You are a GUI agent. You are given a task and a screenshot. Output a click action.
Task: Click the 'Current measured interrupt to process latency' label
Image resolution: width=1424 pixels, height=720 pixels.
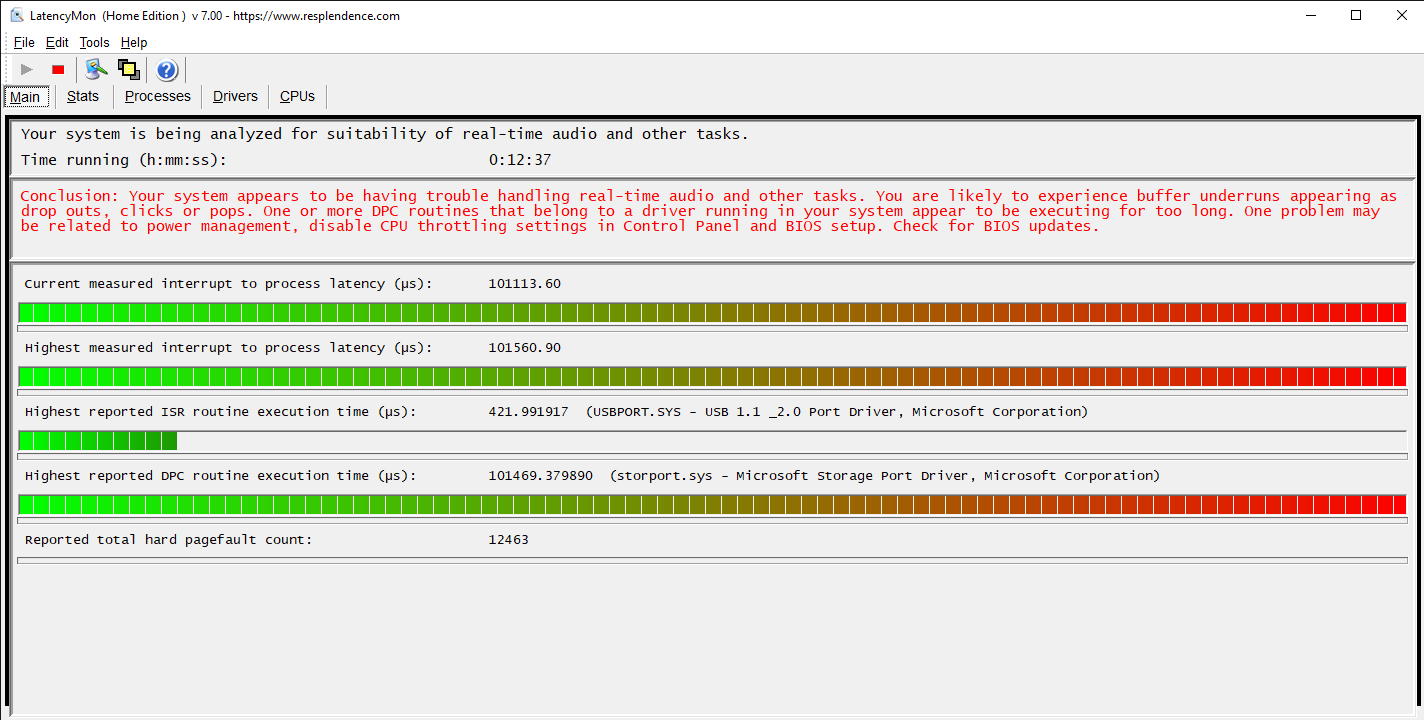[x=229, y=284]
